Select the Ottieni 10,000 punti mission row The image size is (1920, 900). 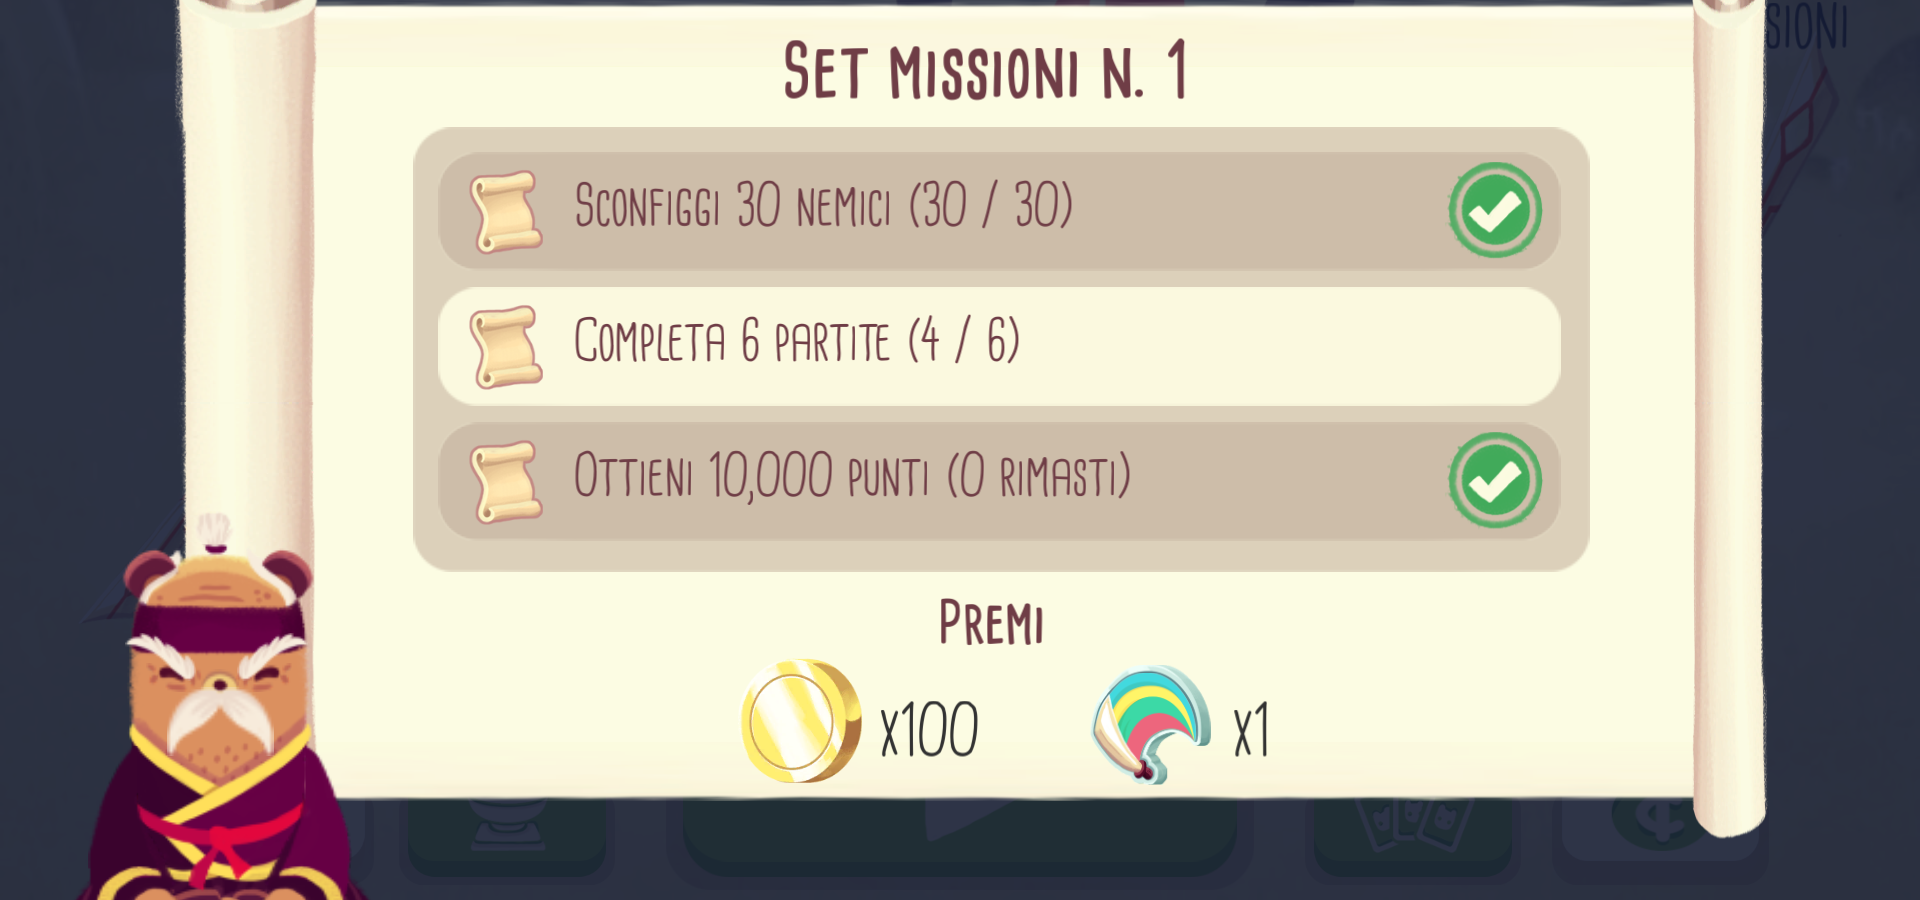coord(999,481)
